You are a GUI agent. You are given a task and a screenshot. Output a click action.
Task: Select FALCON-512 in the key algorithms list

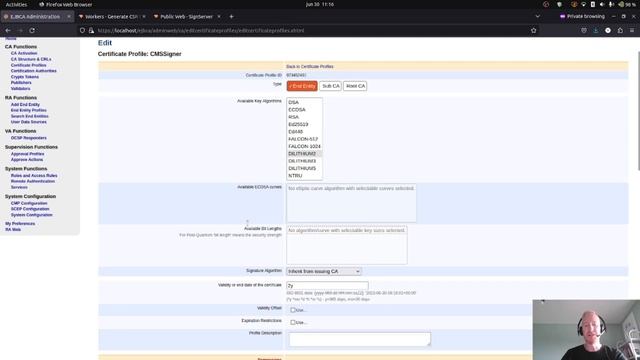(x=304, y=139)
